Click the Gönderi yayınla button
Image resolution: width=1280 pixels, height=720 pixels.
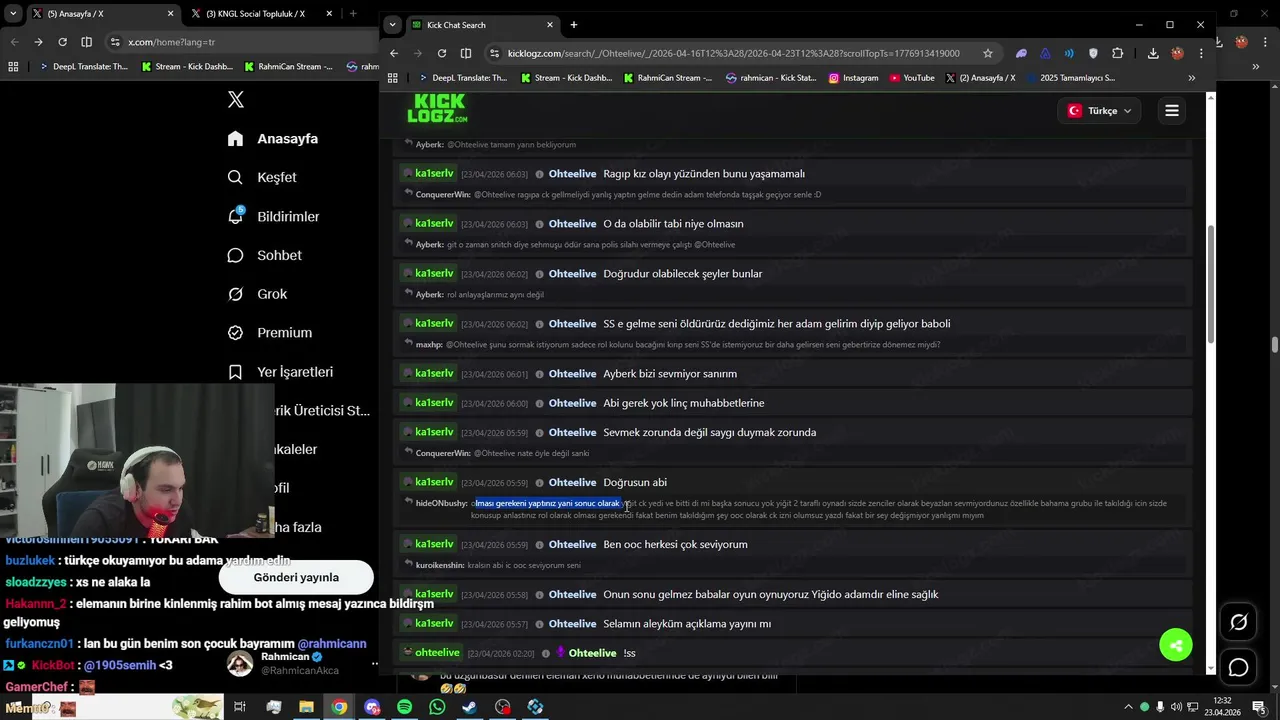296,577
